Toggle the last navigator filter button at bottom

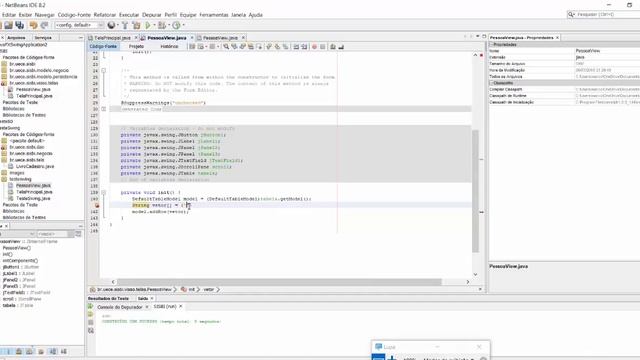tap(64, 351)
